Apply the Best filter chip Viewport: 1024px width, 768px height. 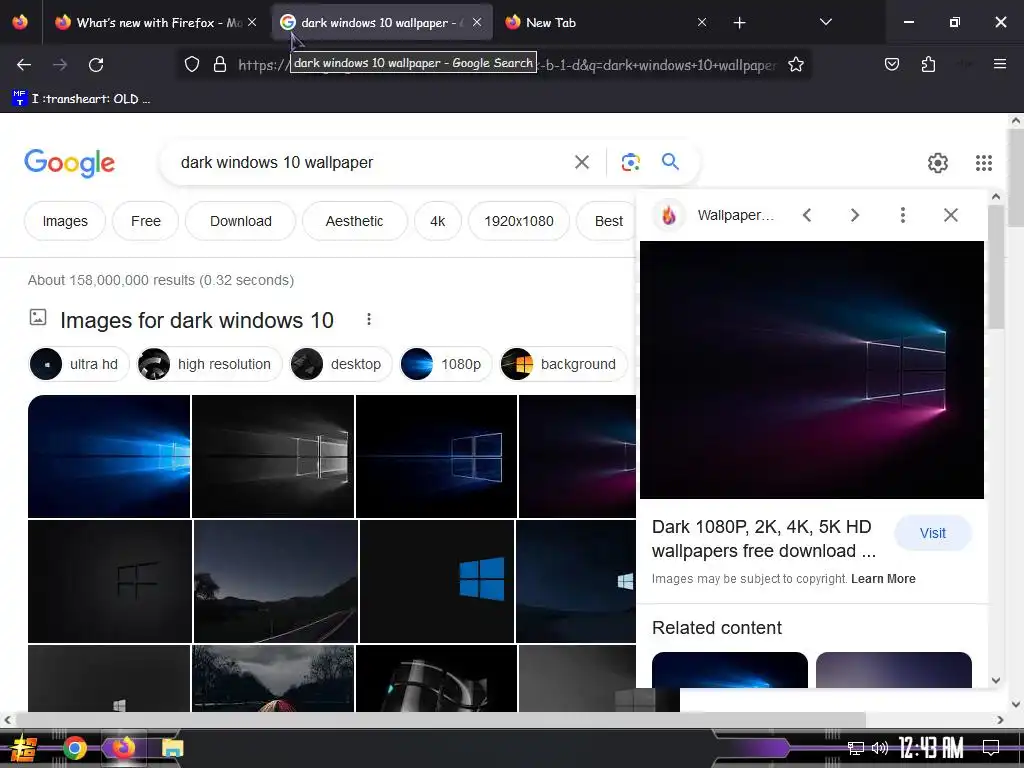[607, 221]
